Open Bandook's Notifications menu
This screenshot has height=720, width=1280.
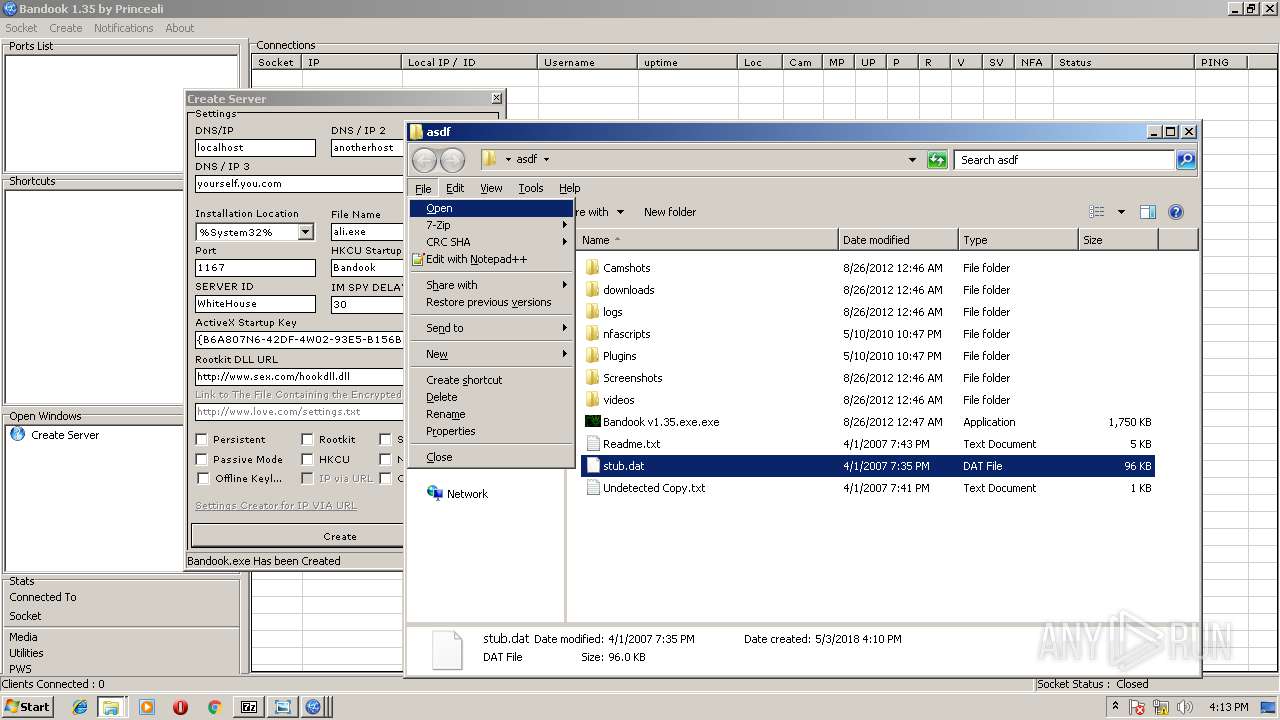(x=124, y=28)
